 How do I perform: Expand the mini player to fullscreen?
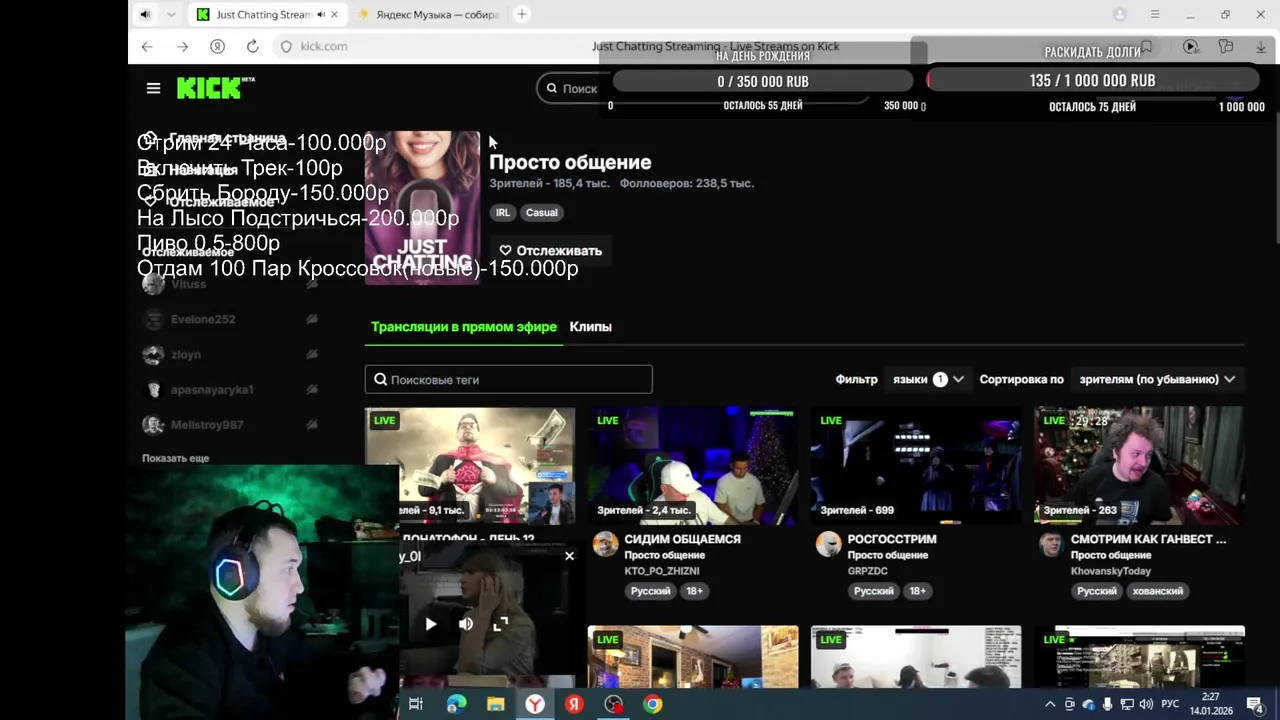coord(501,624)
